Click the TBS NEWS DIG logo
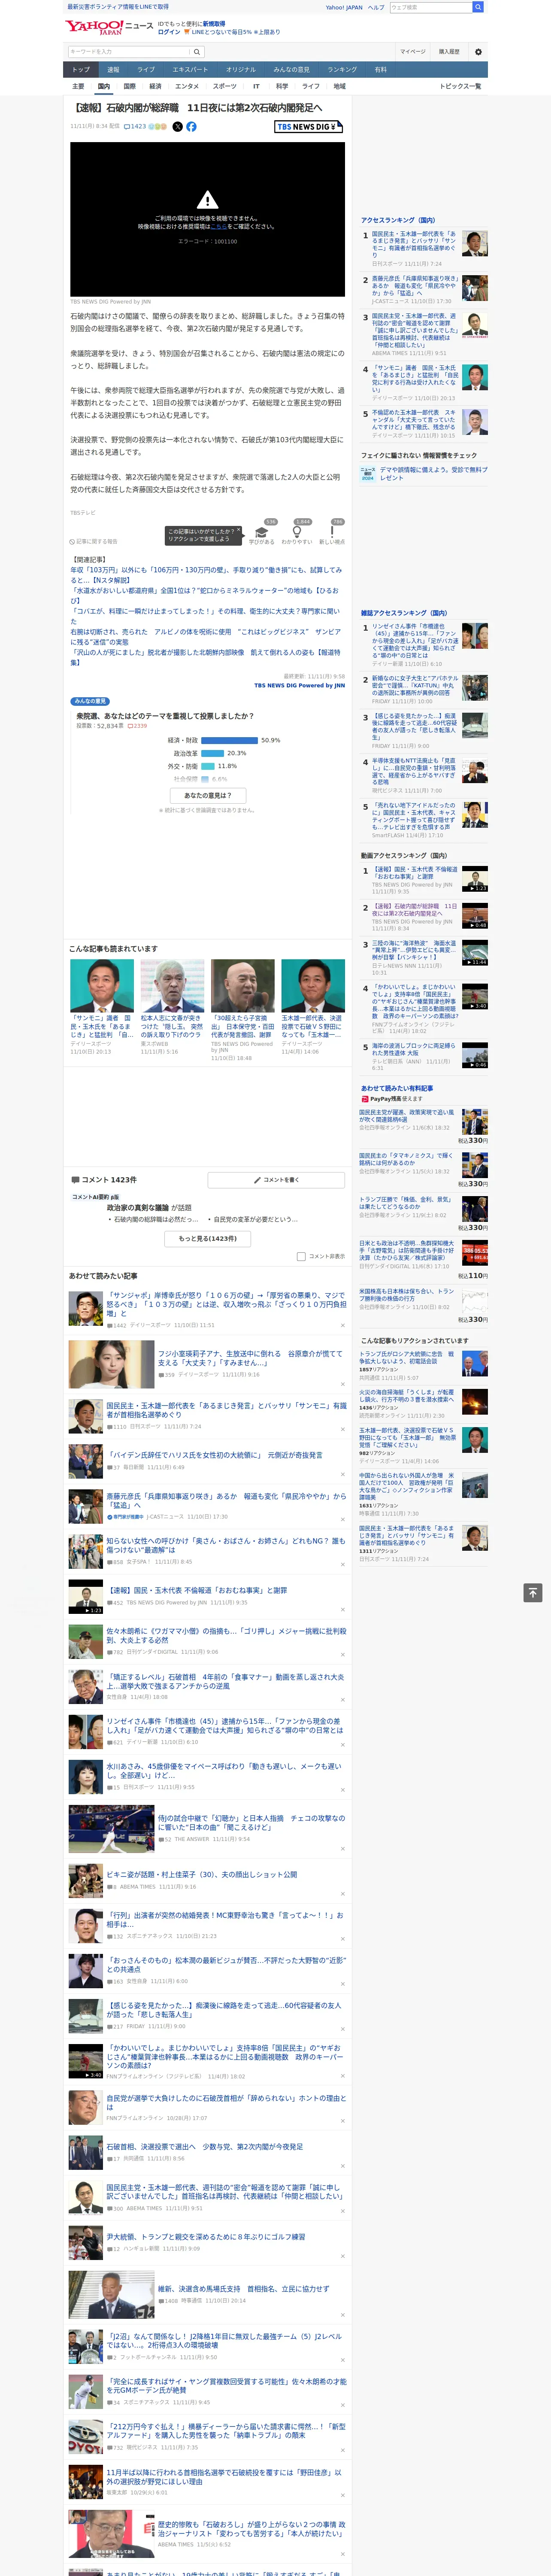The image size is (551, 2576). 308,127
